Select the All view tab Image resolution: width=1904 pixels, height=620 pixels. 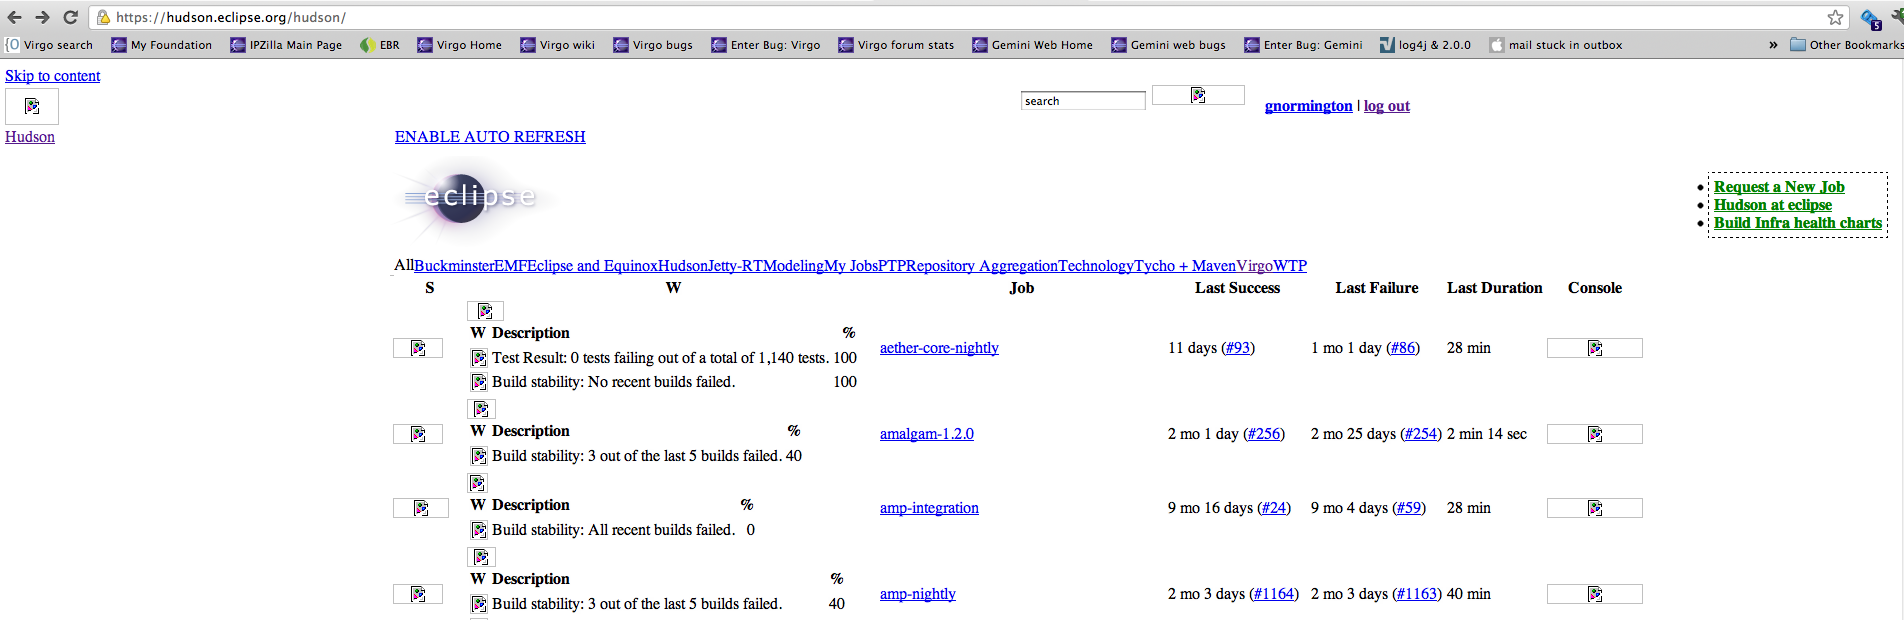pos(404,265)
